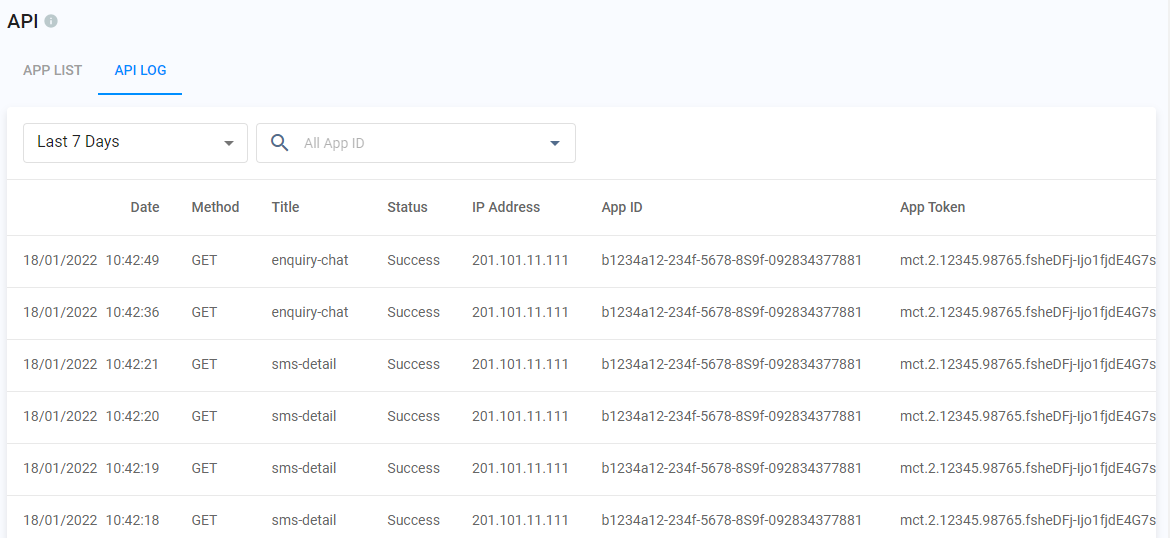Click Success status in the 10:42:18 row

point(413,521)
